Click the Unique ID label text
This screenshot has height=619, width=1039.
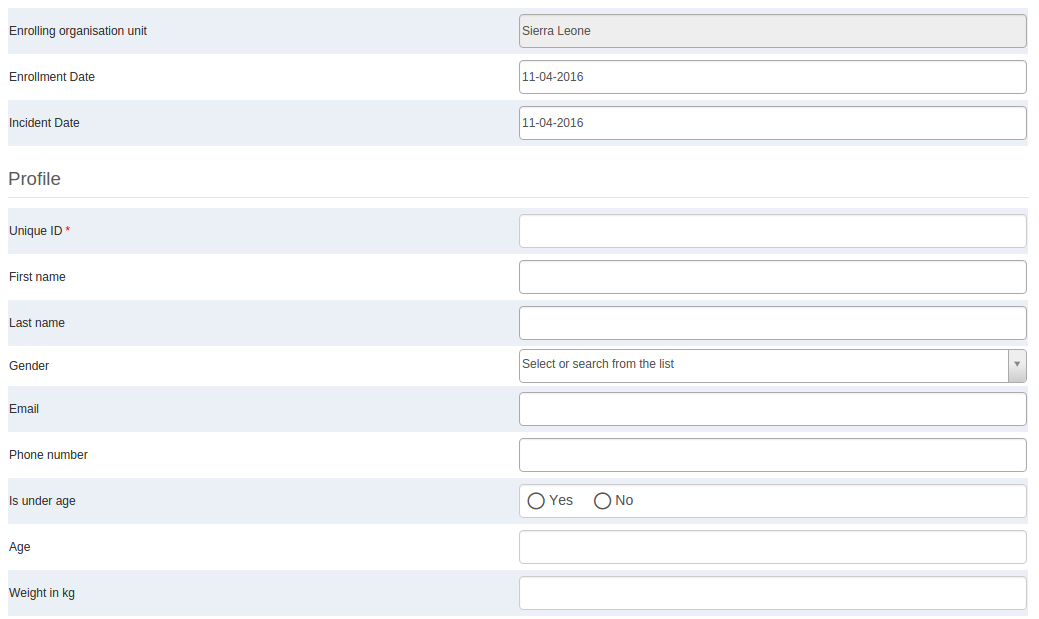[36, 231]
